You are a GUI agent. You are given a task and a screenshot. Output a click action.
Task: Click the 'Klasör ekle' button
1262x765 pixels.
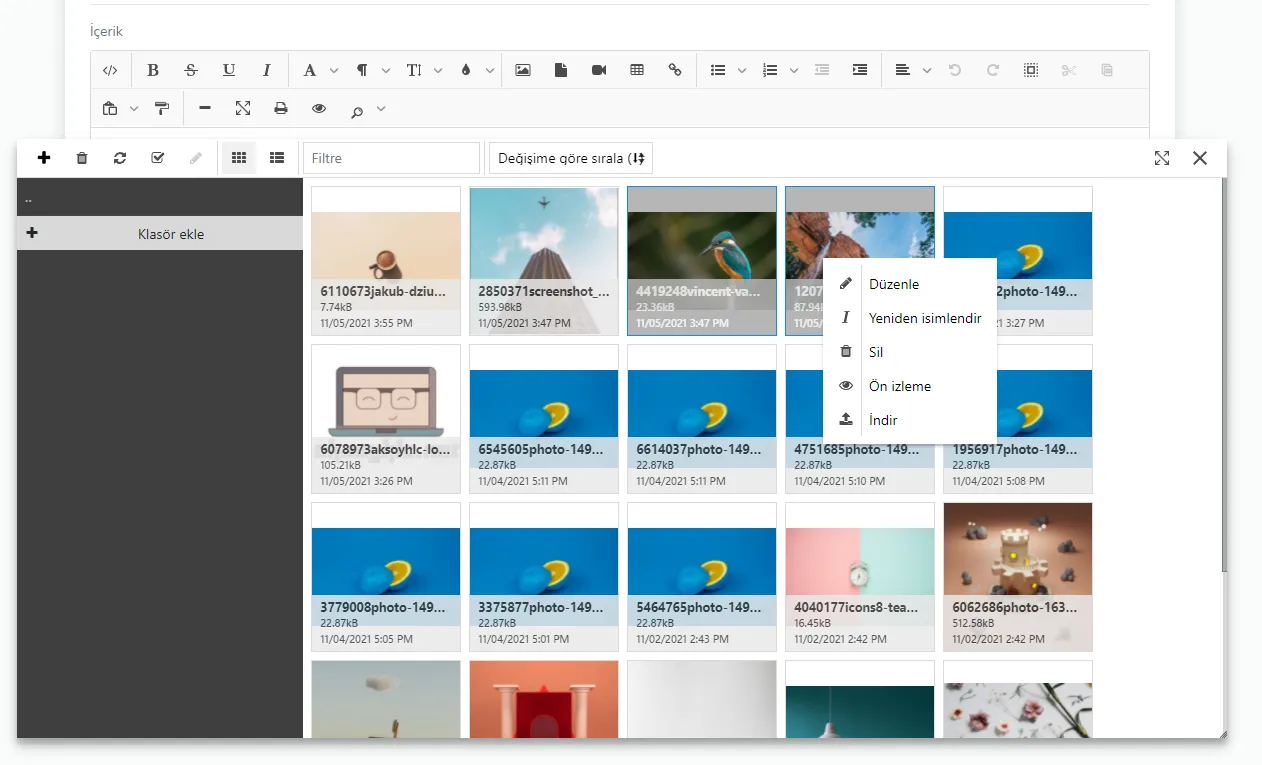(x=160, y=234)
